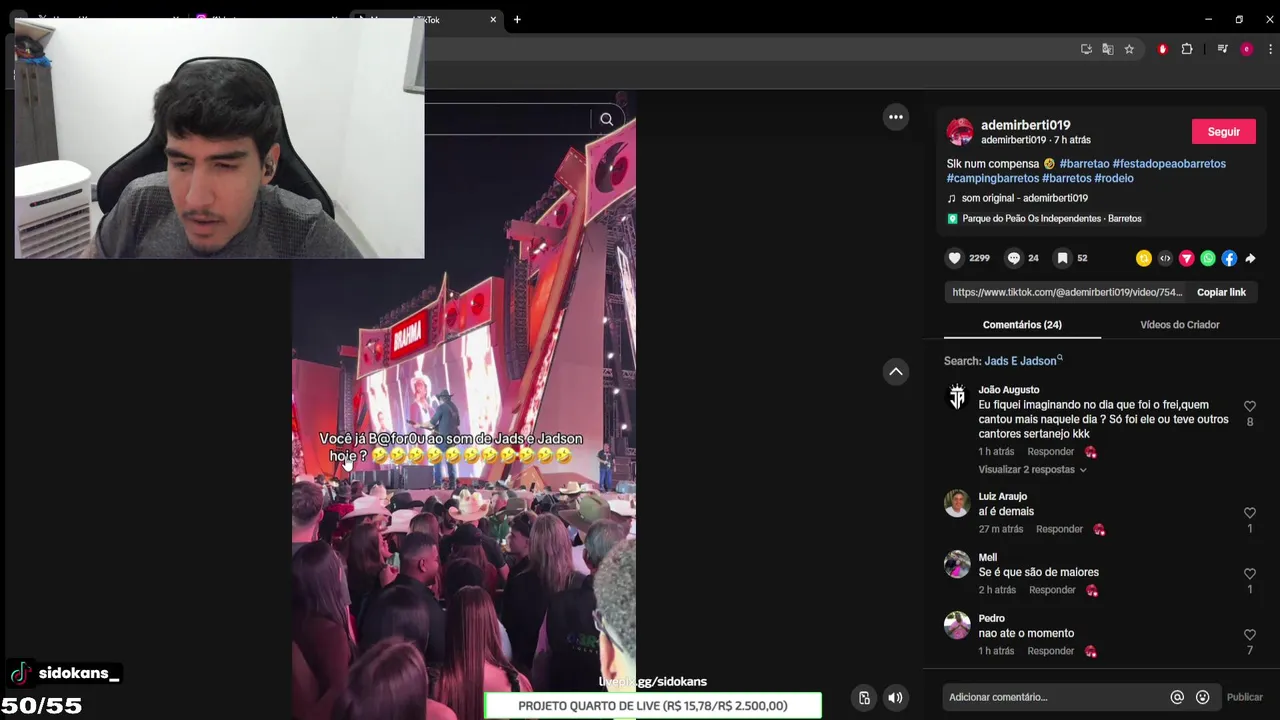Open the translate page icon in address bar

point(1108,49)
